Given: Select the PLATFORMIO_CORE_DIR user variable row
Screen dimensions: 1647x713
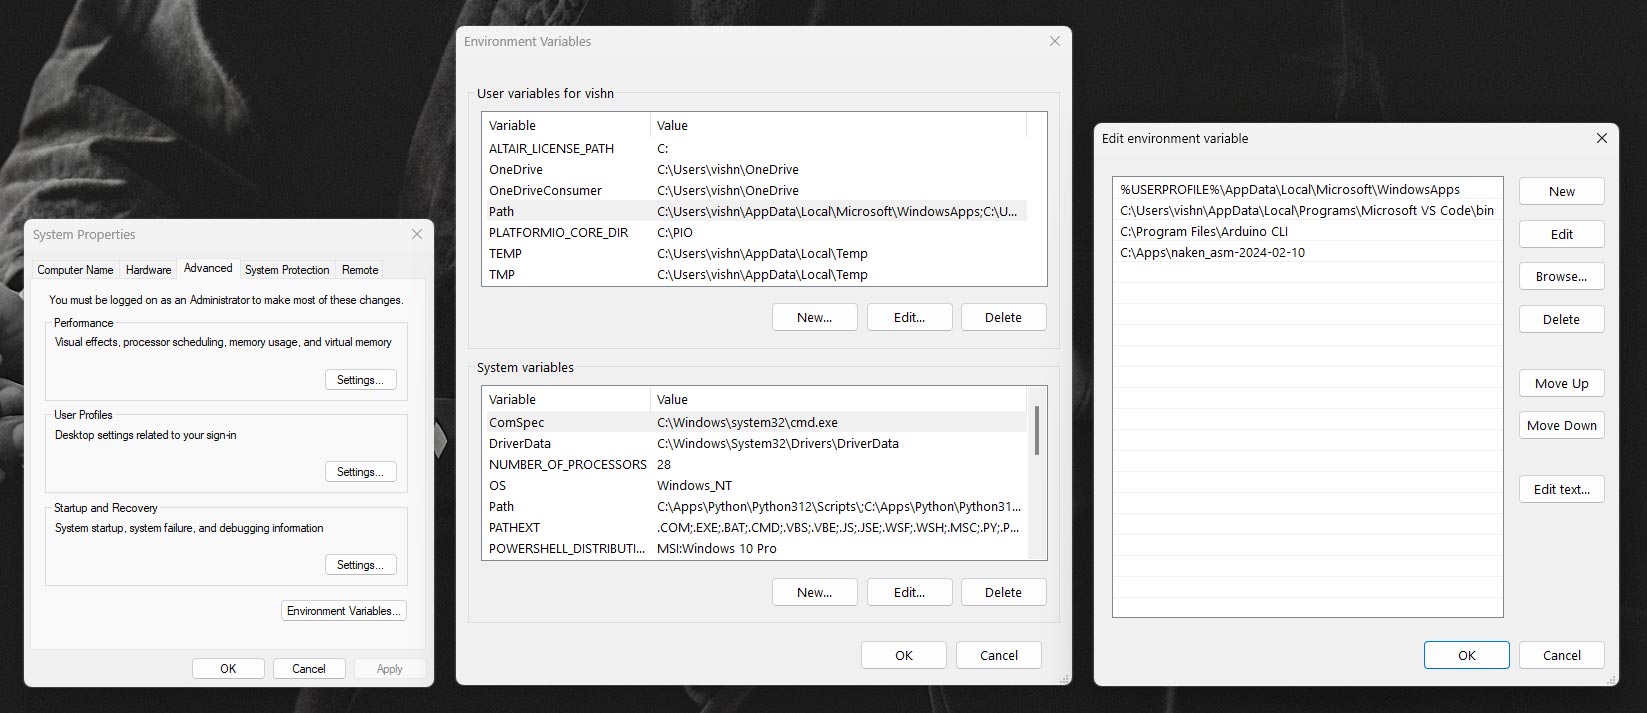Looking at the screenshot, I should [x=755, y=232].
